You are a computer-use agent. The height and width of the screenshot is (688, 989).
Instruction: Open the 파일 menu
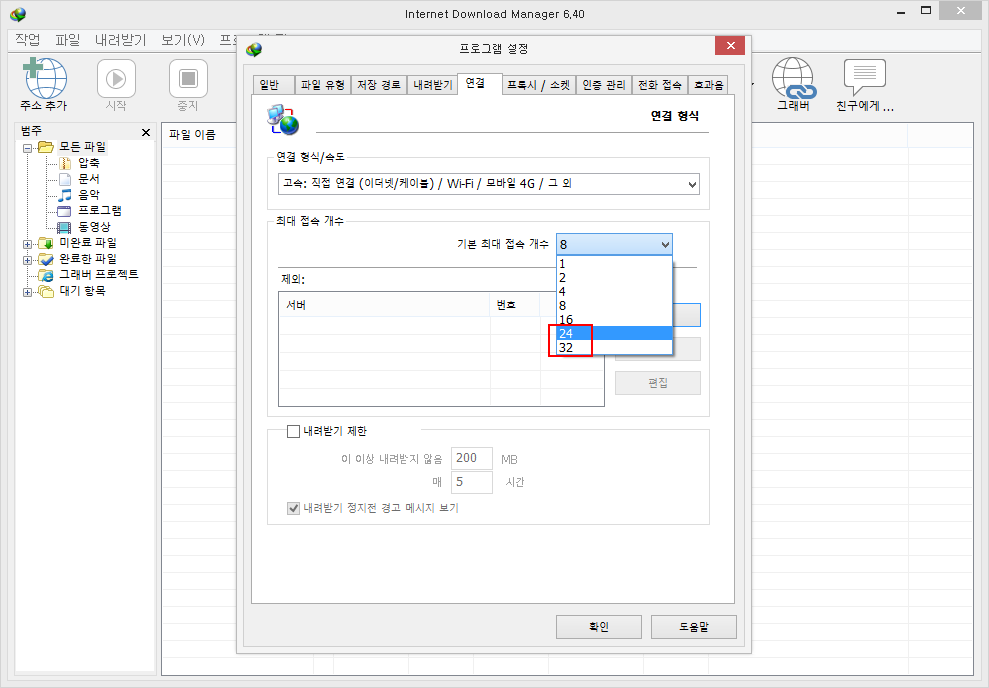pos(67,40)
